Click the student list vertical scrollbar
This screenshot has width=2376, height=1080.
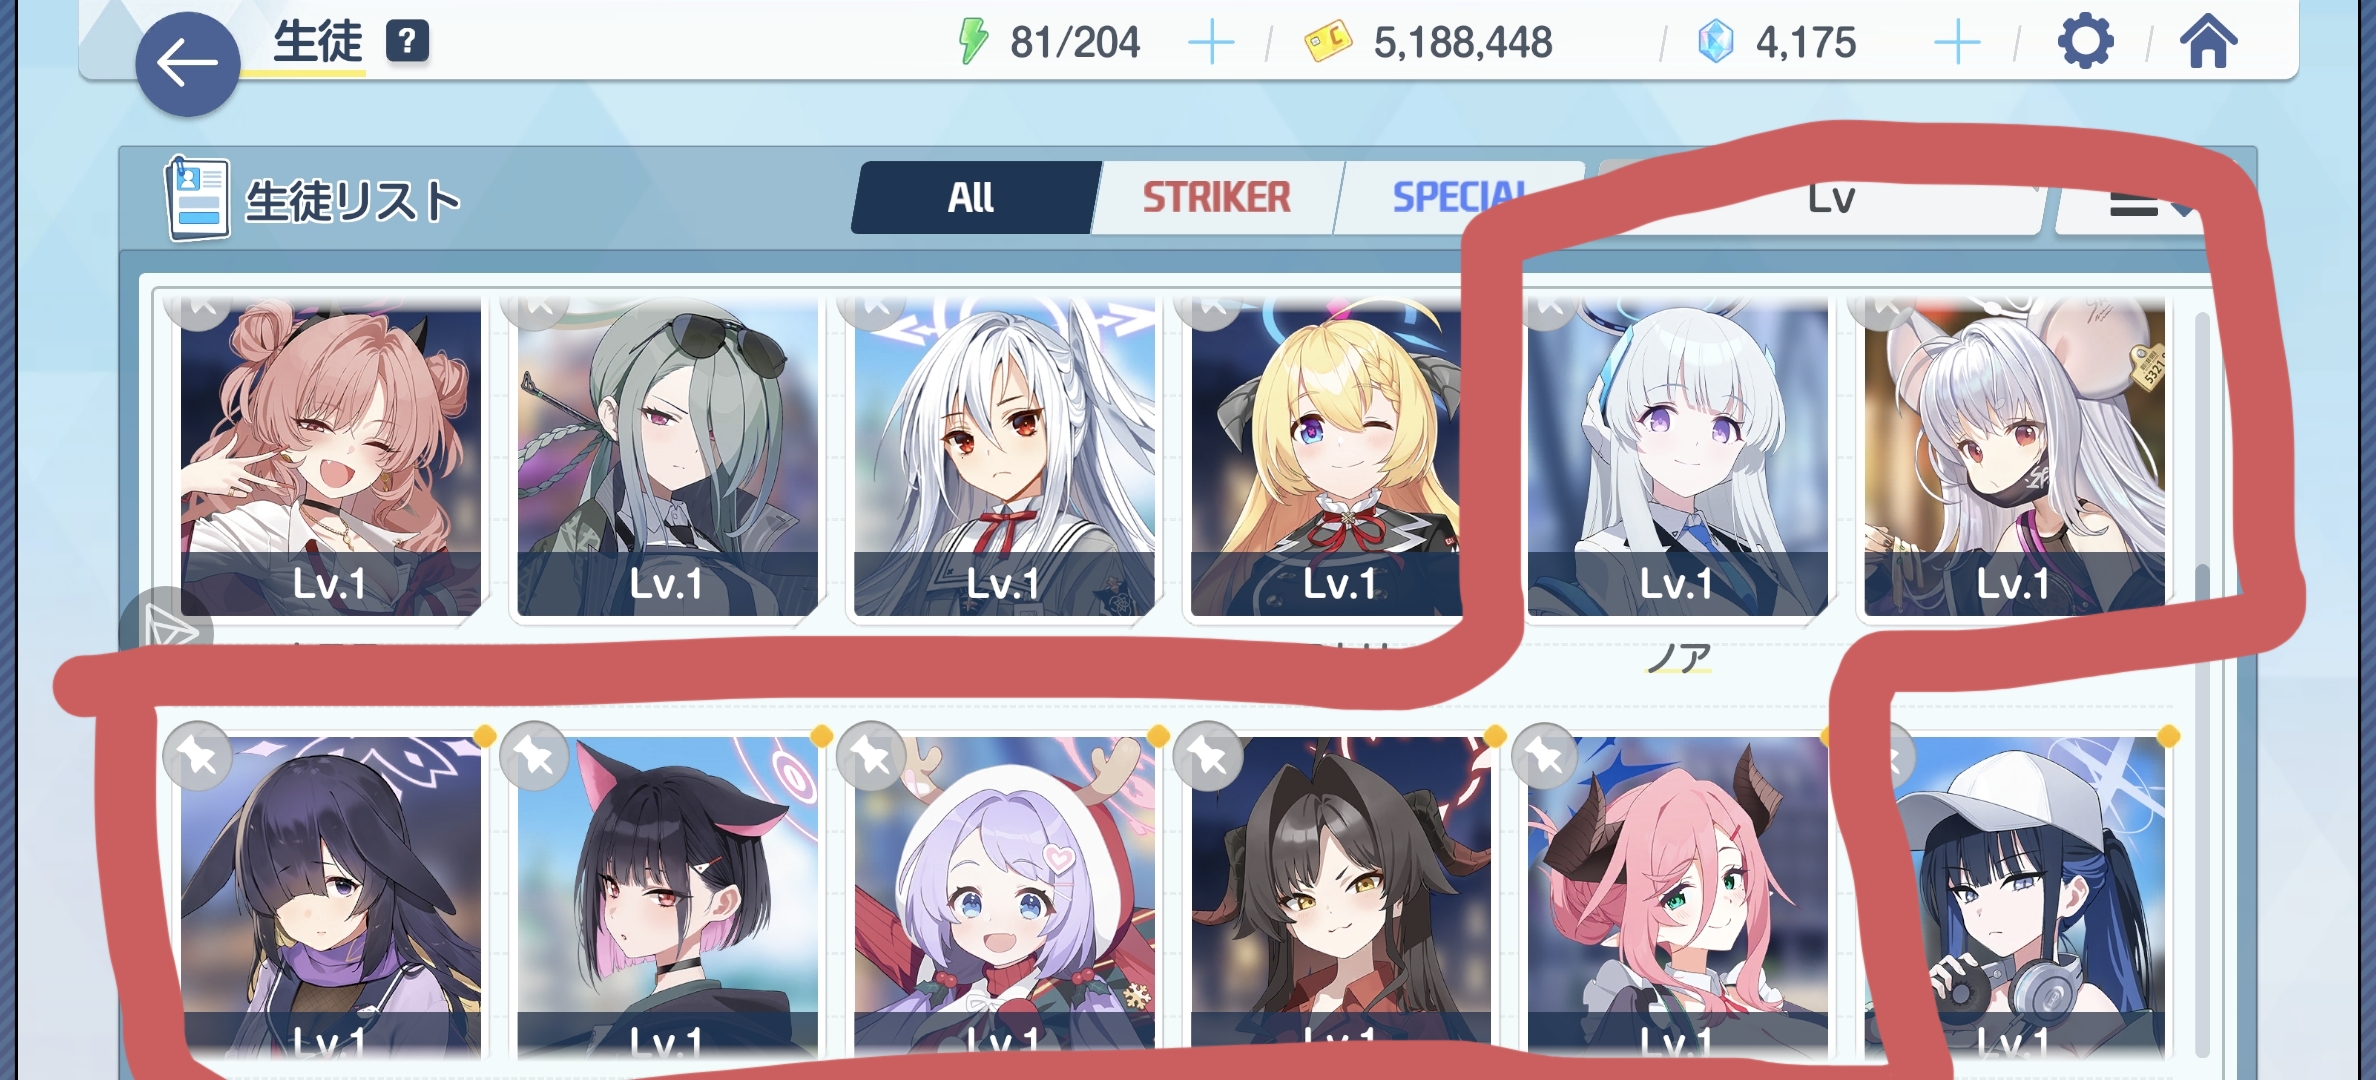pyautogui.click(x=2201, y=685)
